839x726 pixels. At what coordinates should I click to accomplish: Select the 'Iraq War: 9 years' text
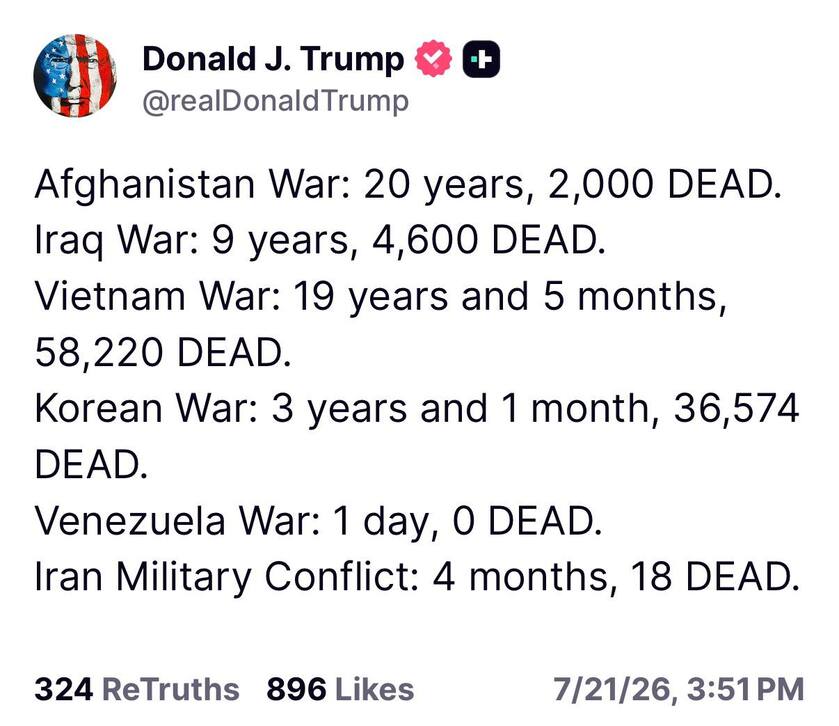(x=192, y=241)
